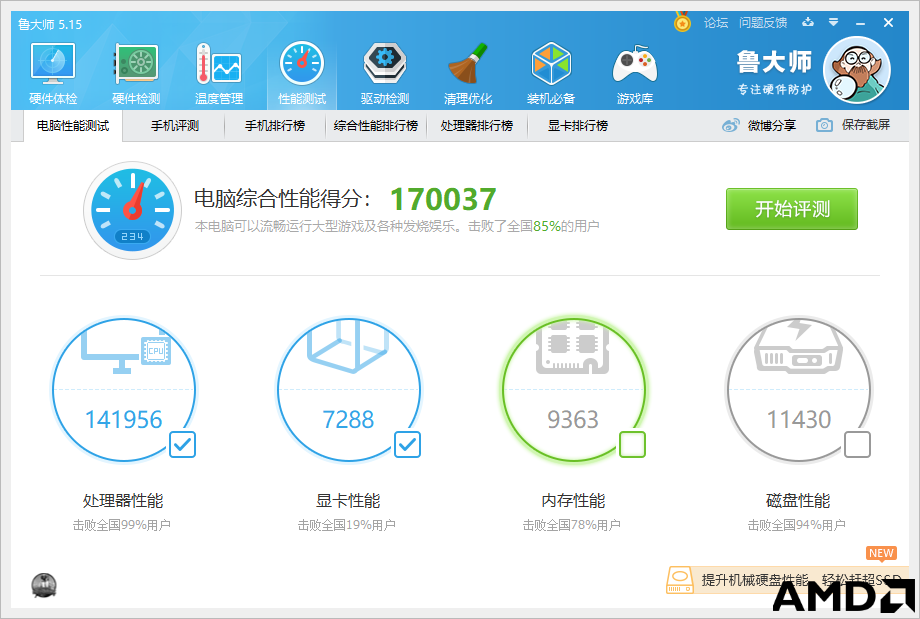This screenshot has height=619, width=920.
Task: Click the hard disk icon in promotion banner
Action: coord(680,580)
